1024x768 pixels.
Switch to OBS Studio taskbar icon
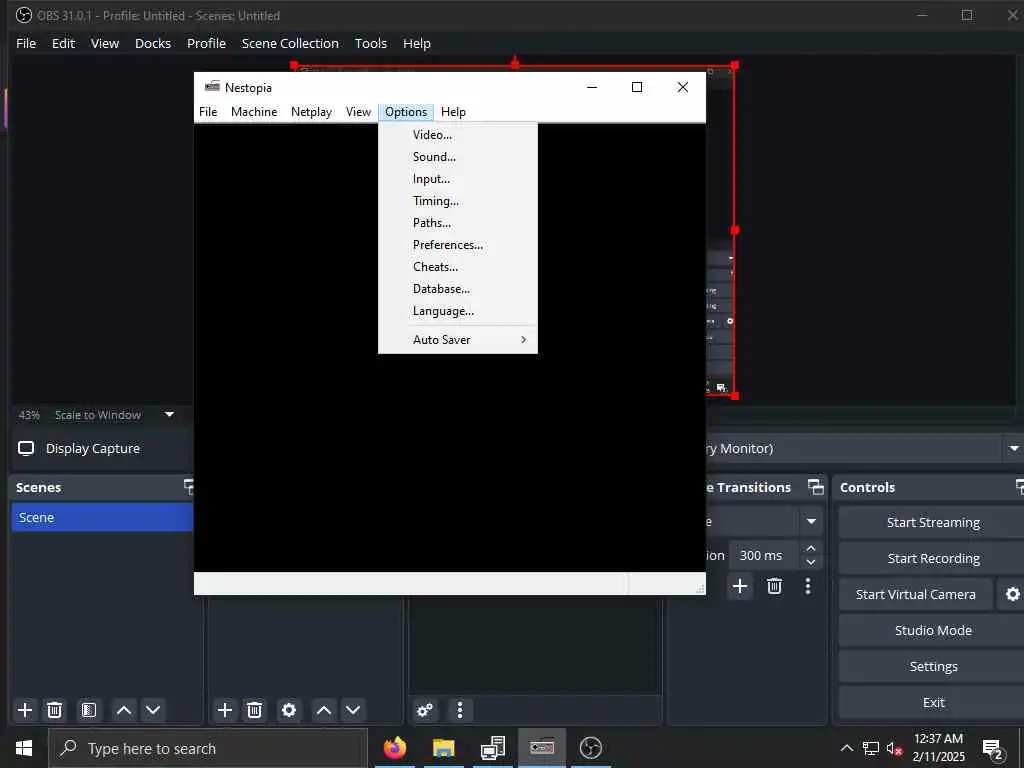point(591,748)
